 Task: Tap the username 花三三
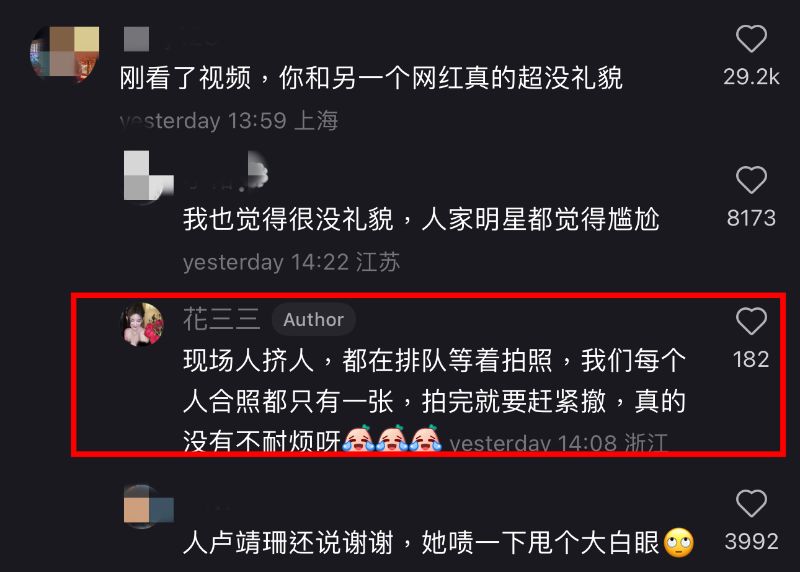pos(222,319)
